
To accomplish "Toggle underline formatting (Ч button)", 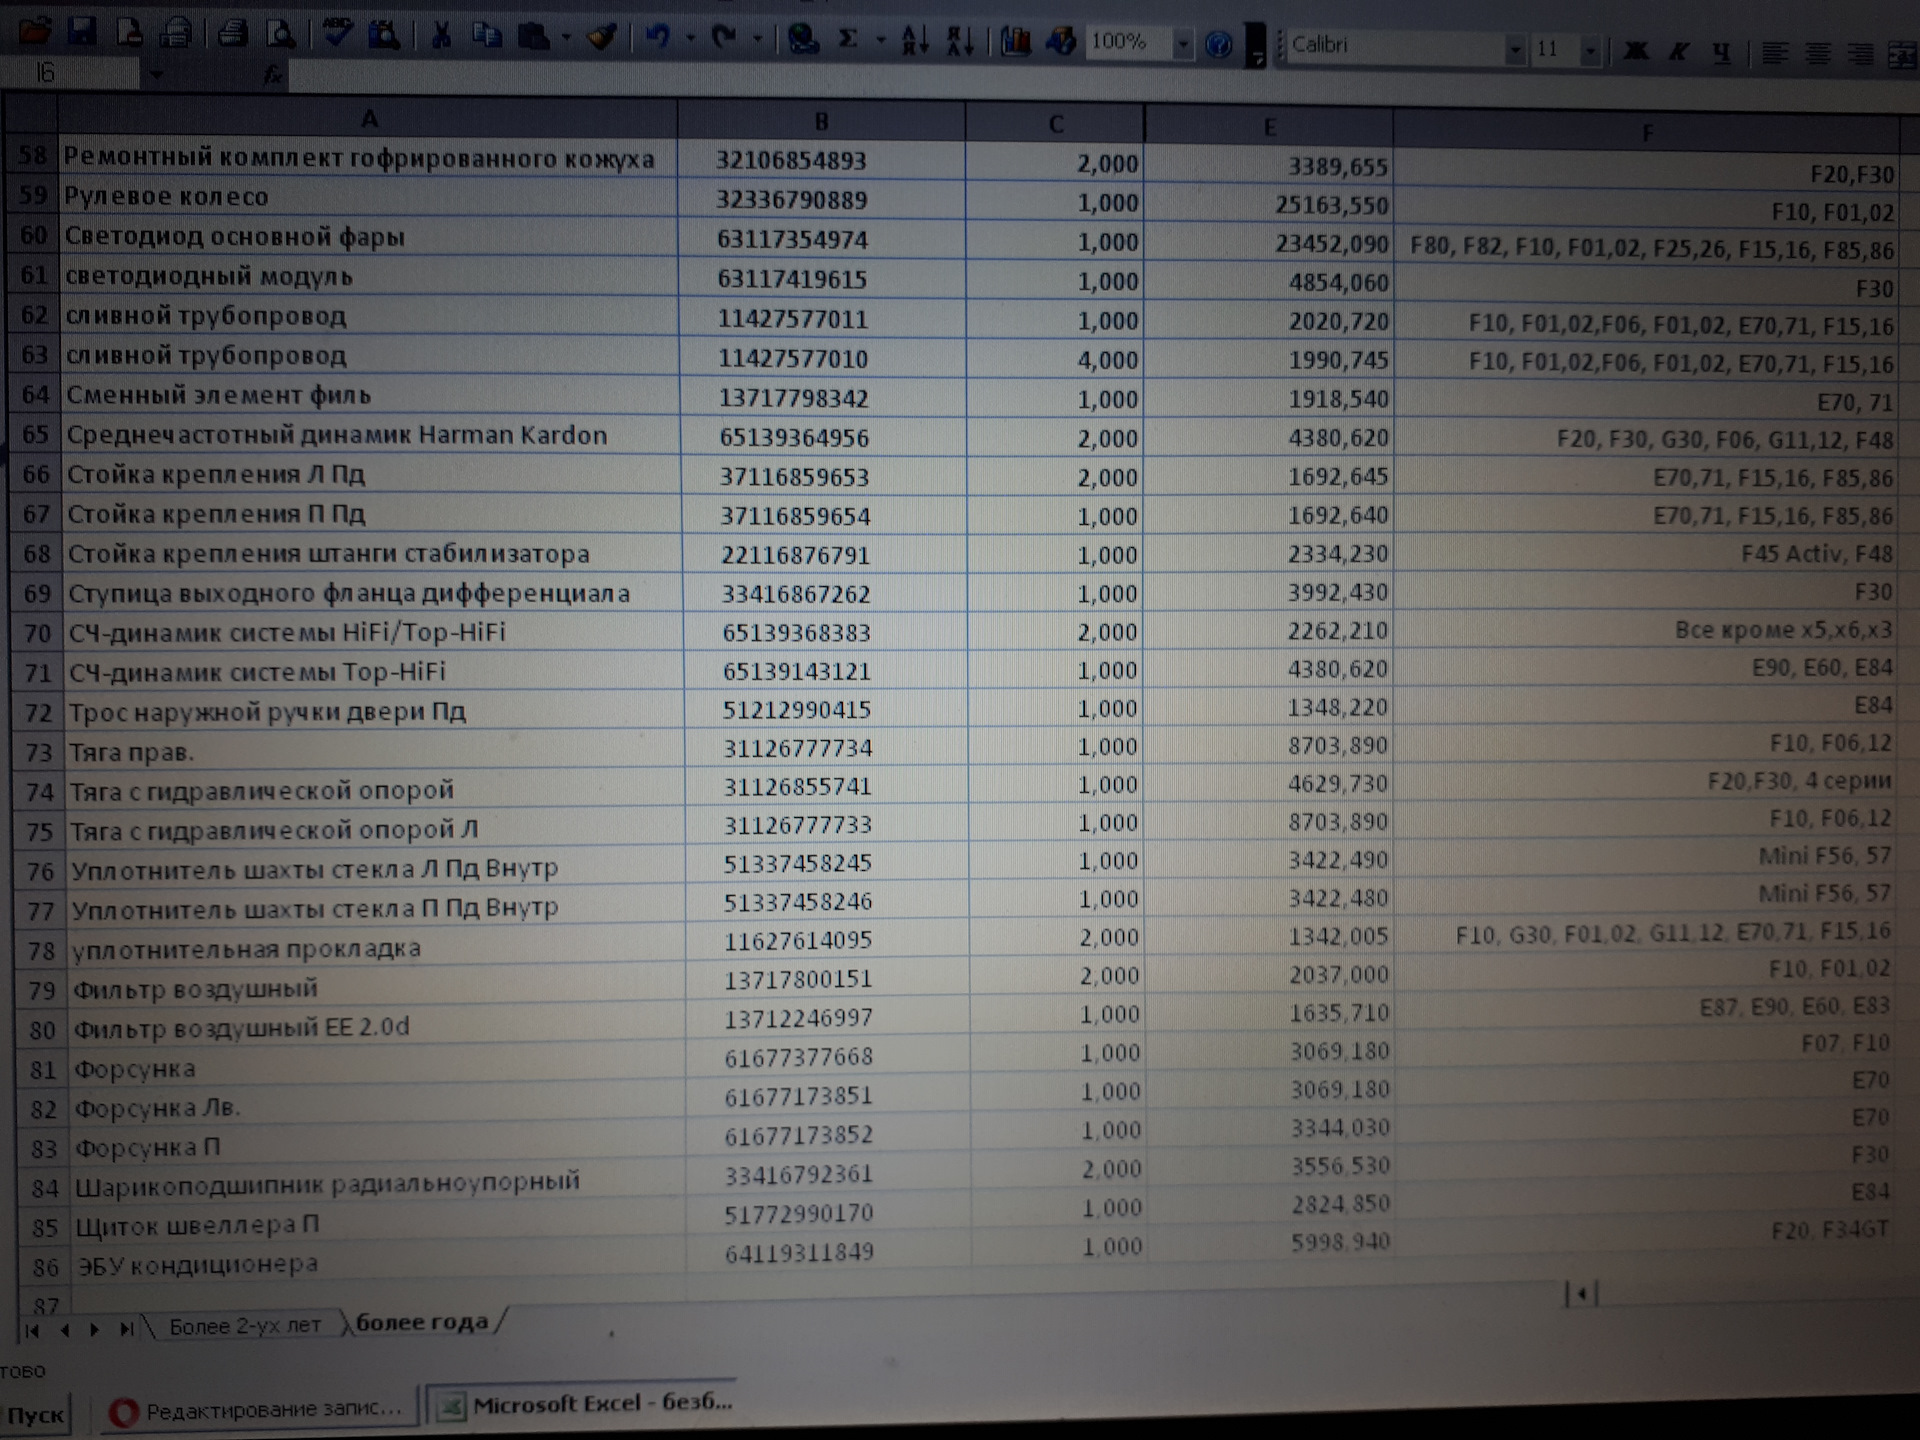I will click(1721, 53).
